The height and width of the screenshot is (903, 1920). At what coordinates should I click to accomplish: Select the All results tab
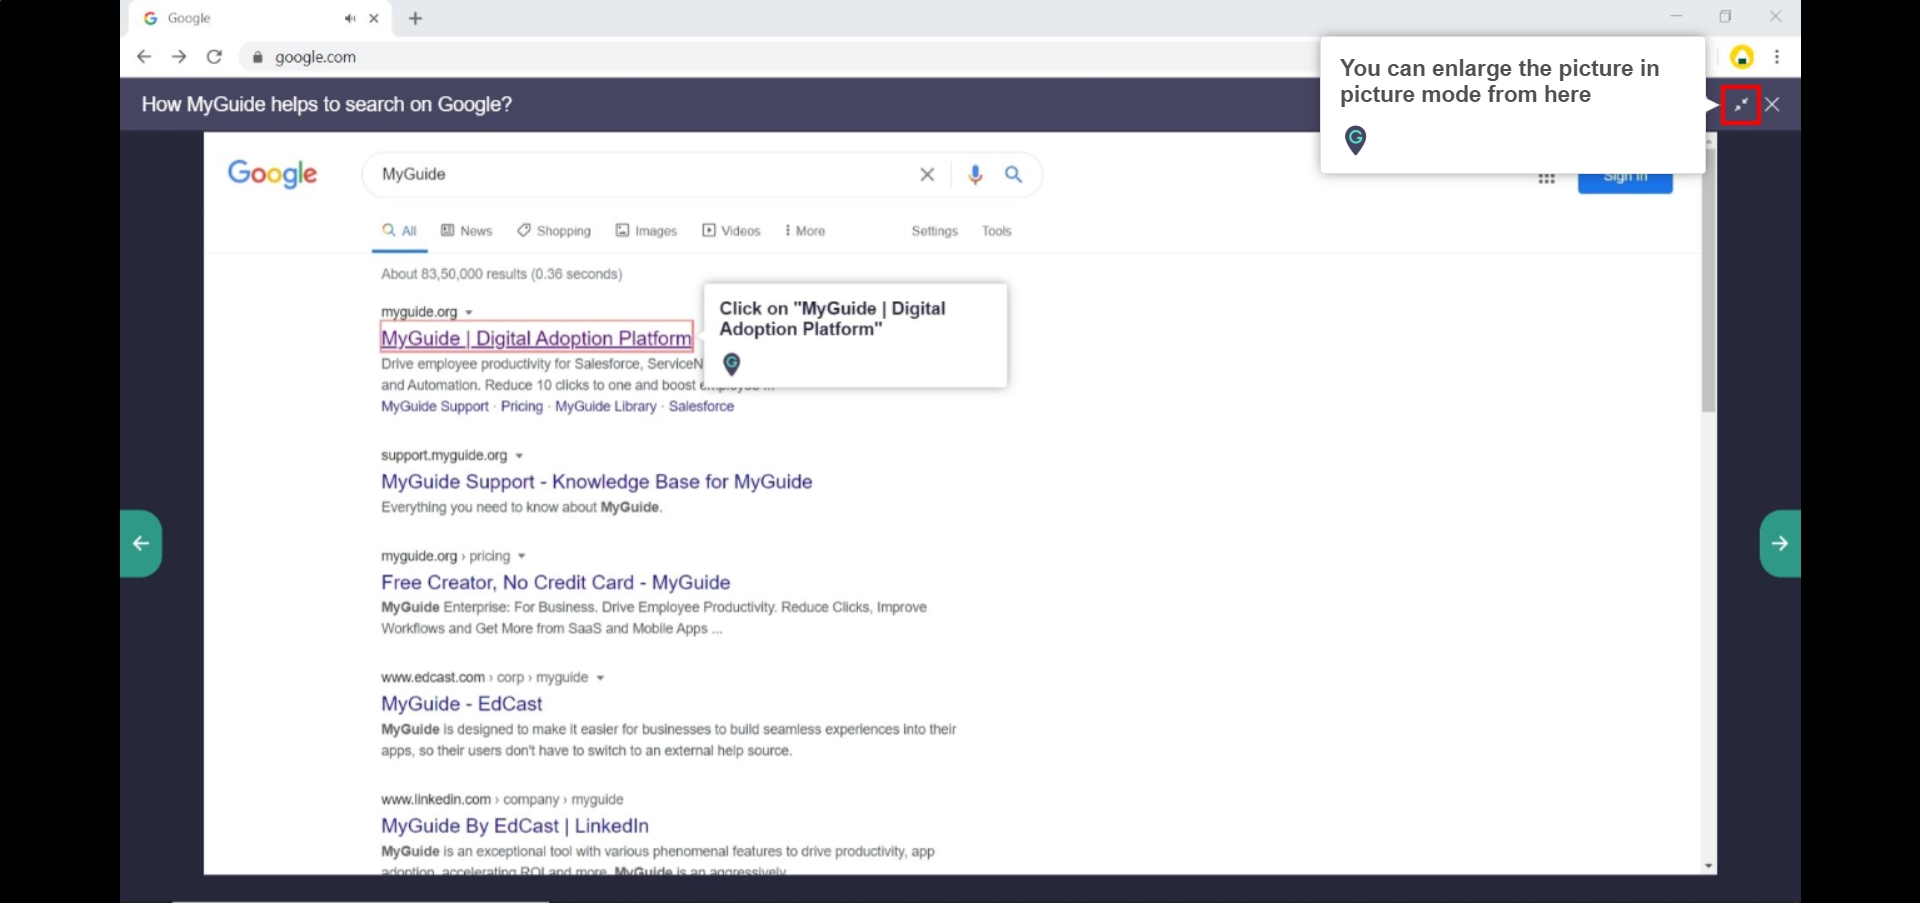[x=400, y=231]
